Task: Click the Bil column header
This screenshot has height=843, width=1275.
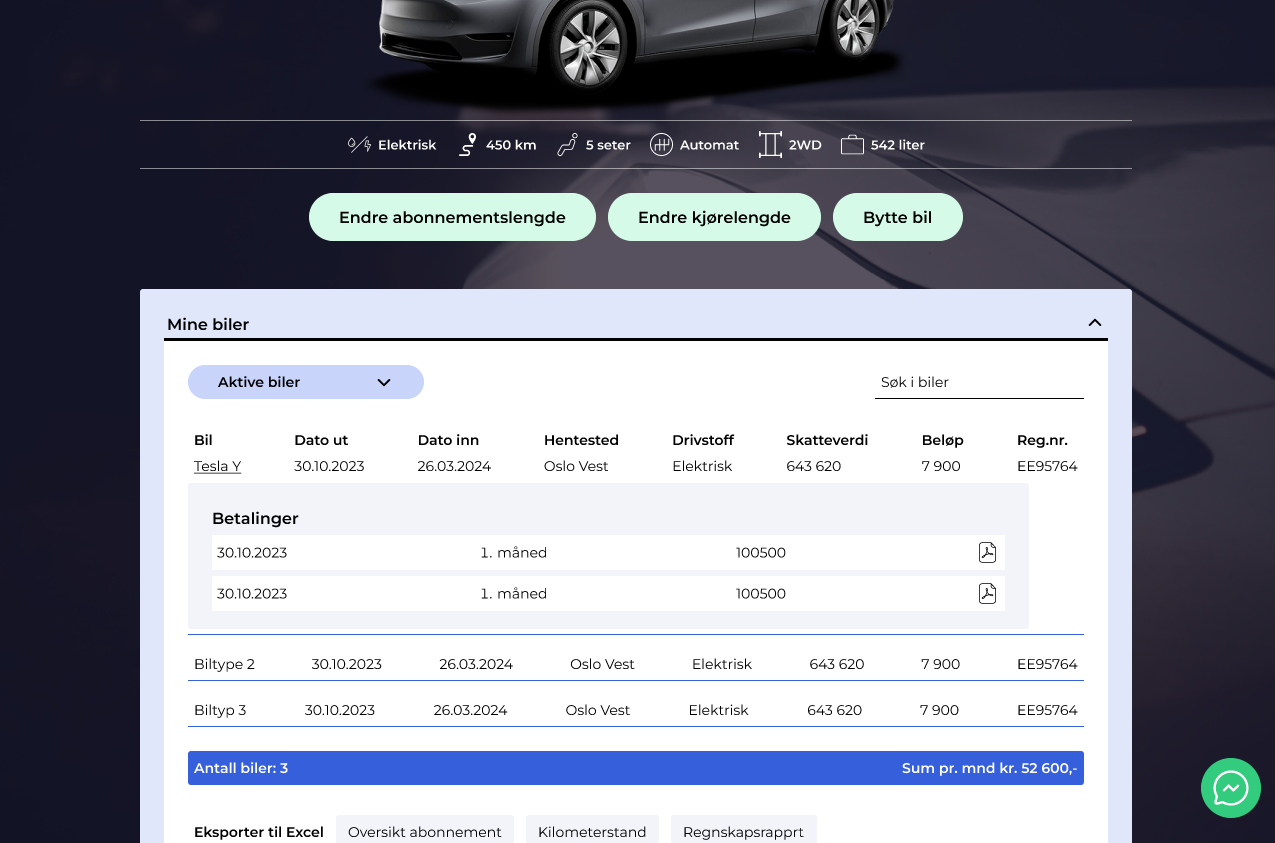Action: pyautogui.click(x=203, y=440)
